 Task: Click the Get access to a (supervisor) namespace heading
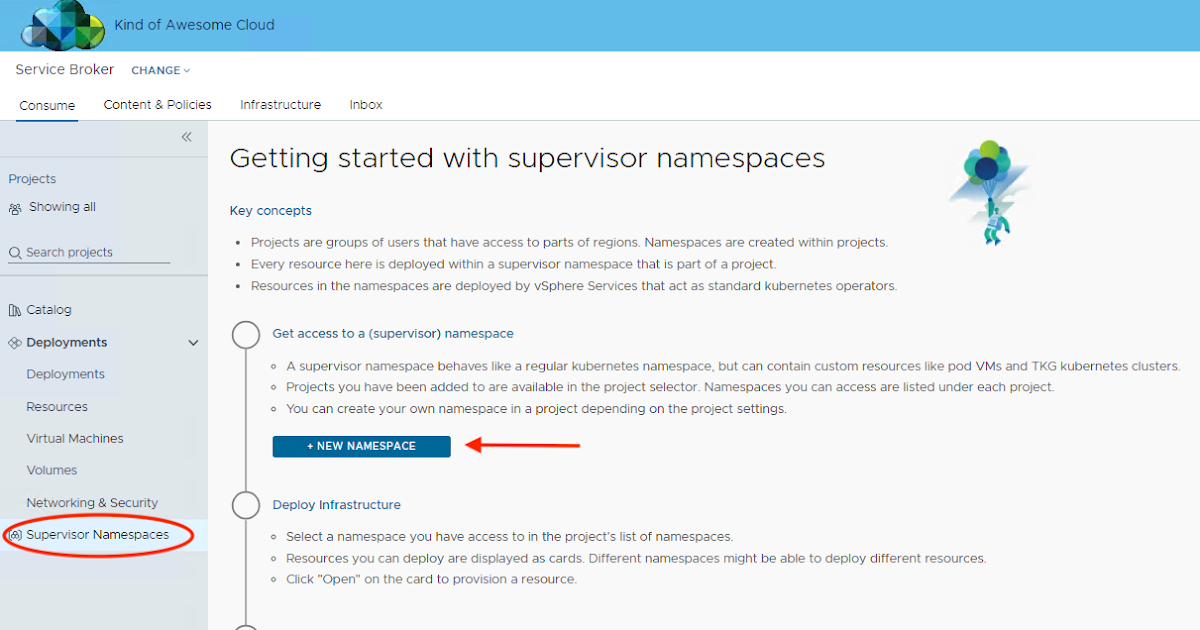pyautogui.click(x=393, y=333)
